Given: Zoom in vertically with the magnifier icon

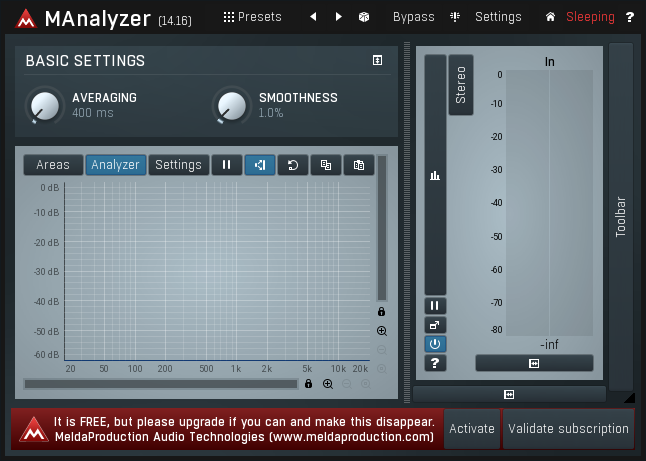Looking at the screenshot, I should (x=381, y=331).
